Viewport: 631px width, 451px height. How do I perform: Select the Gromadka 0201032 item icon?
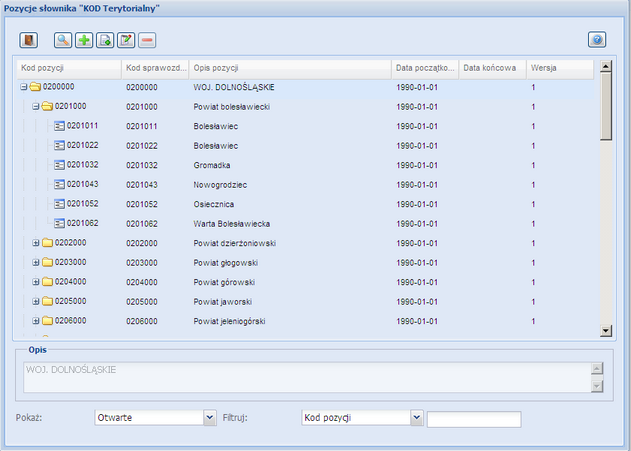(59, 165)
